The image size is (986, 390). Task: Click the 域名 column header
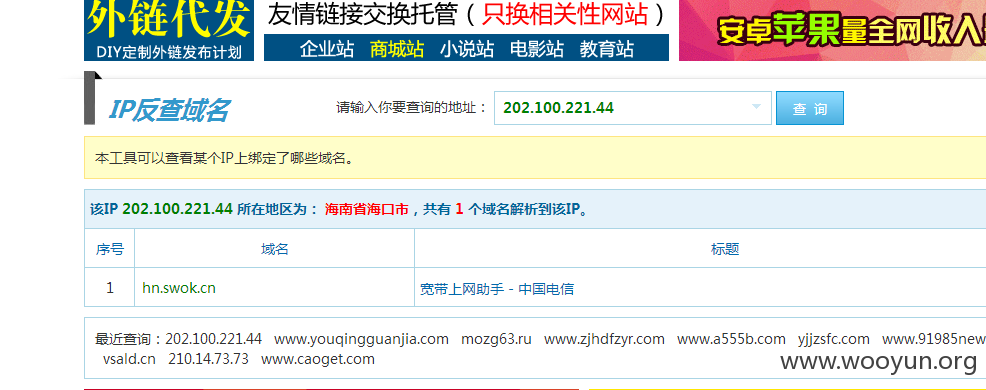(274, 249)
